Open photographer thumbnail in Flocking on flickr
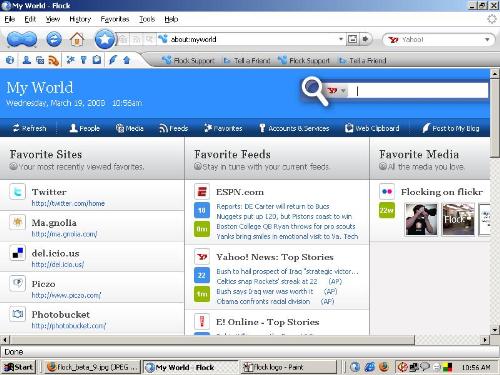 tap(421, 219)
